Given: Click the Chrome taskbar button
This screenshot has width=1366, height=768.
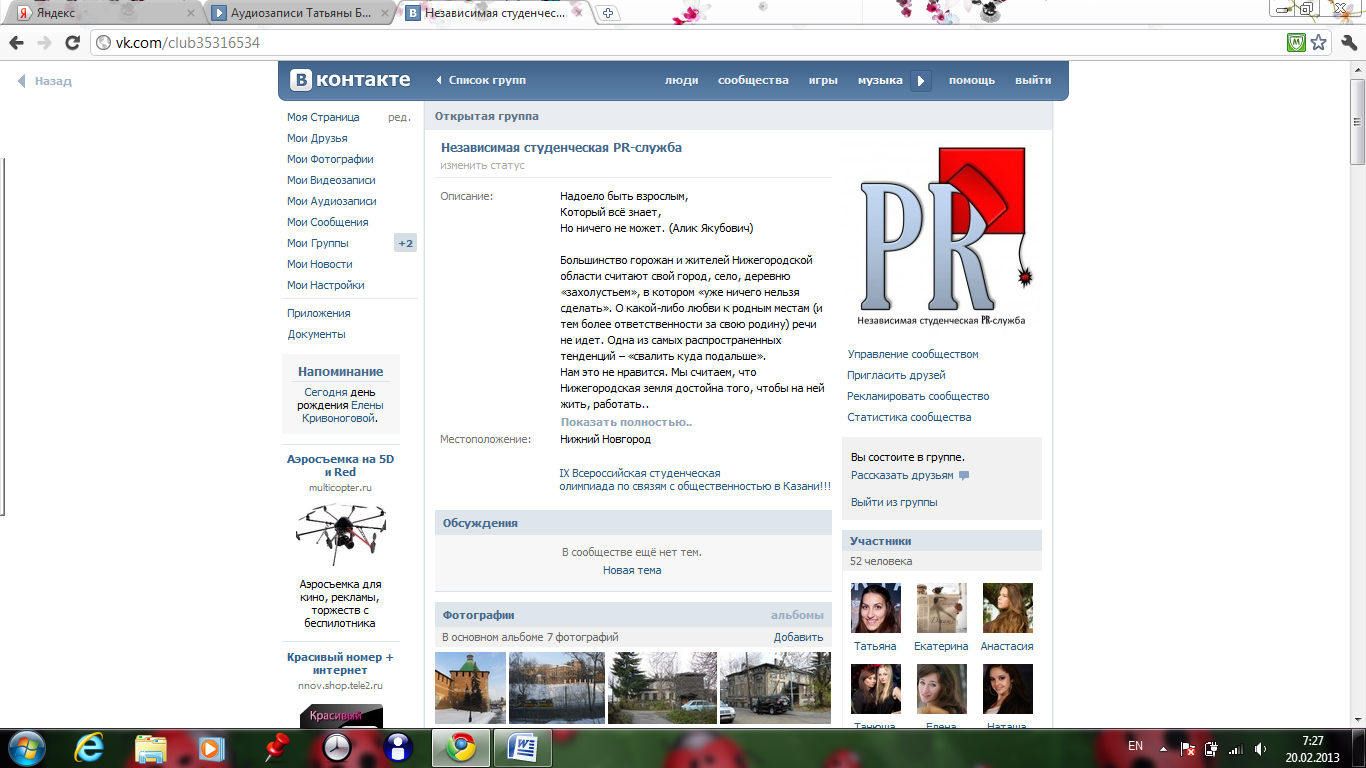Looking at the screenshot, I should (461, 748).
